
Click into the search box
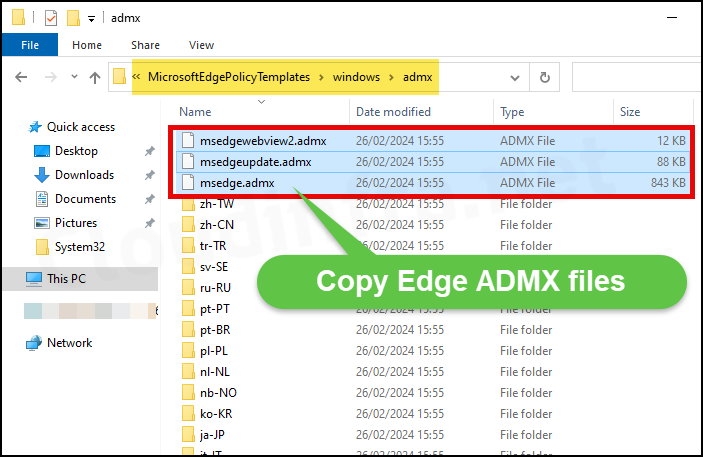click(x=637, y=77)
